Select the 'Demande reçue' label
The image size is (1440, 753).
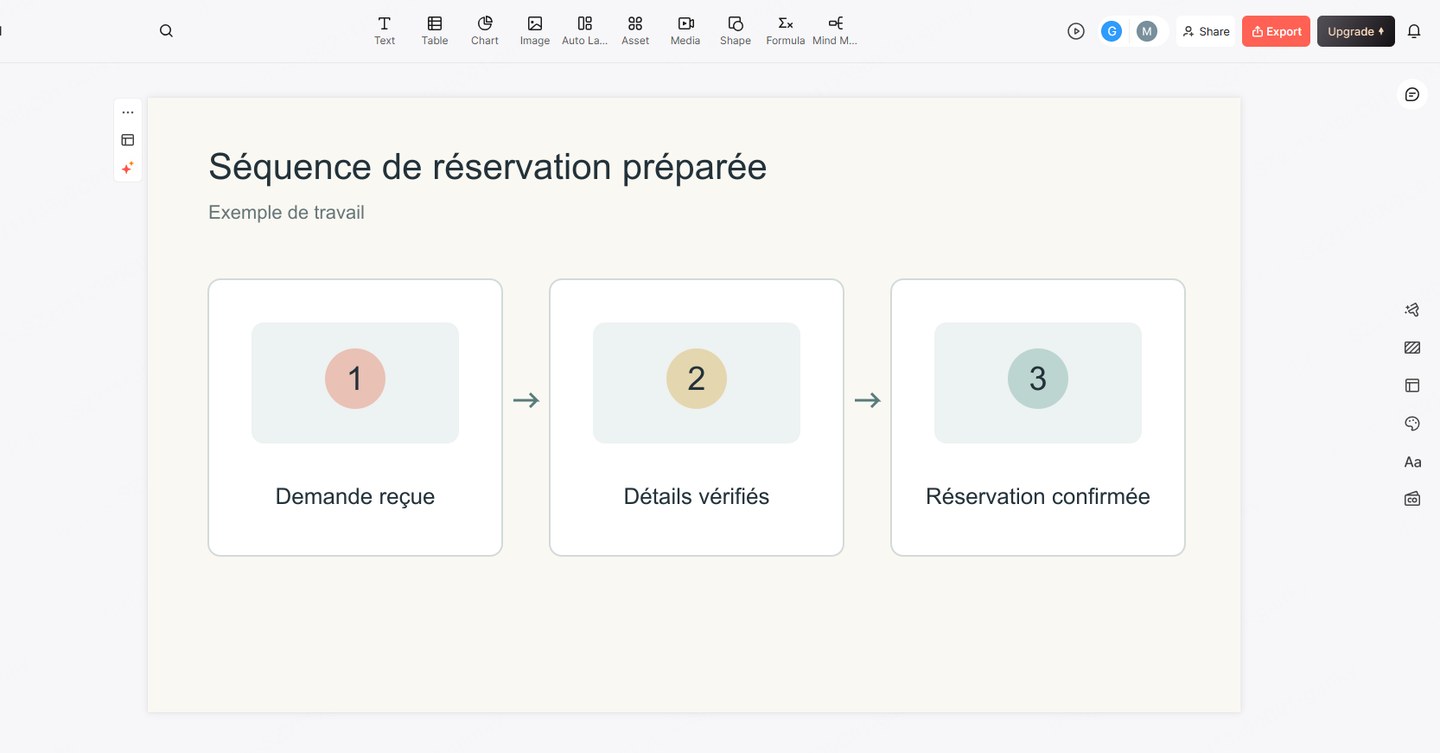pyautogui.click(x=355, y=496)
